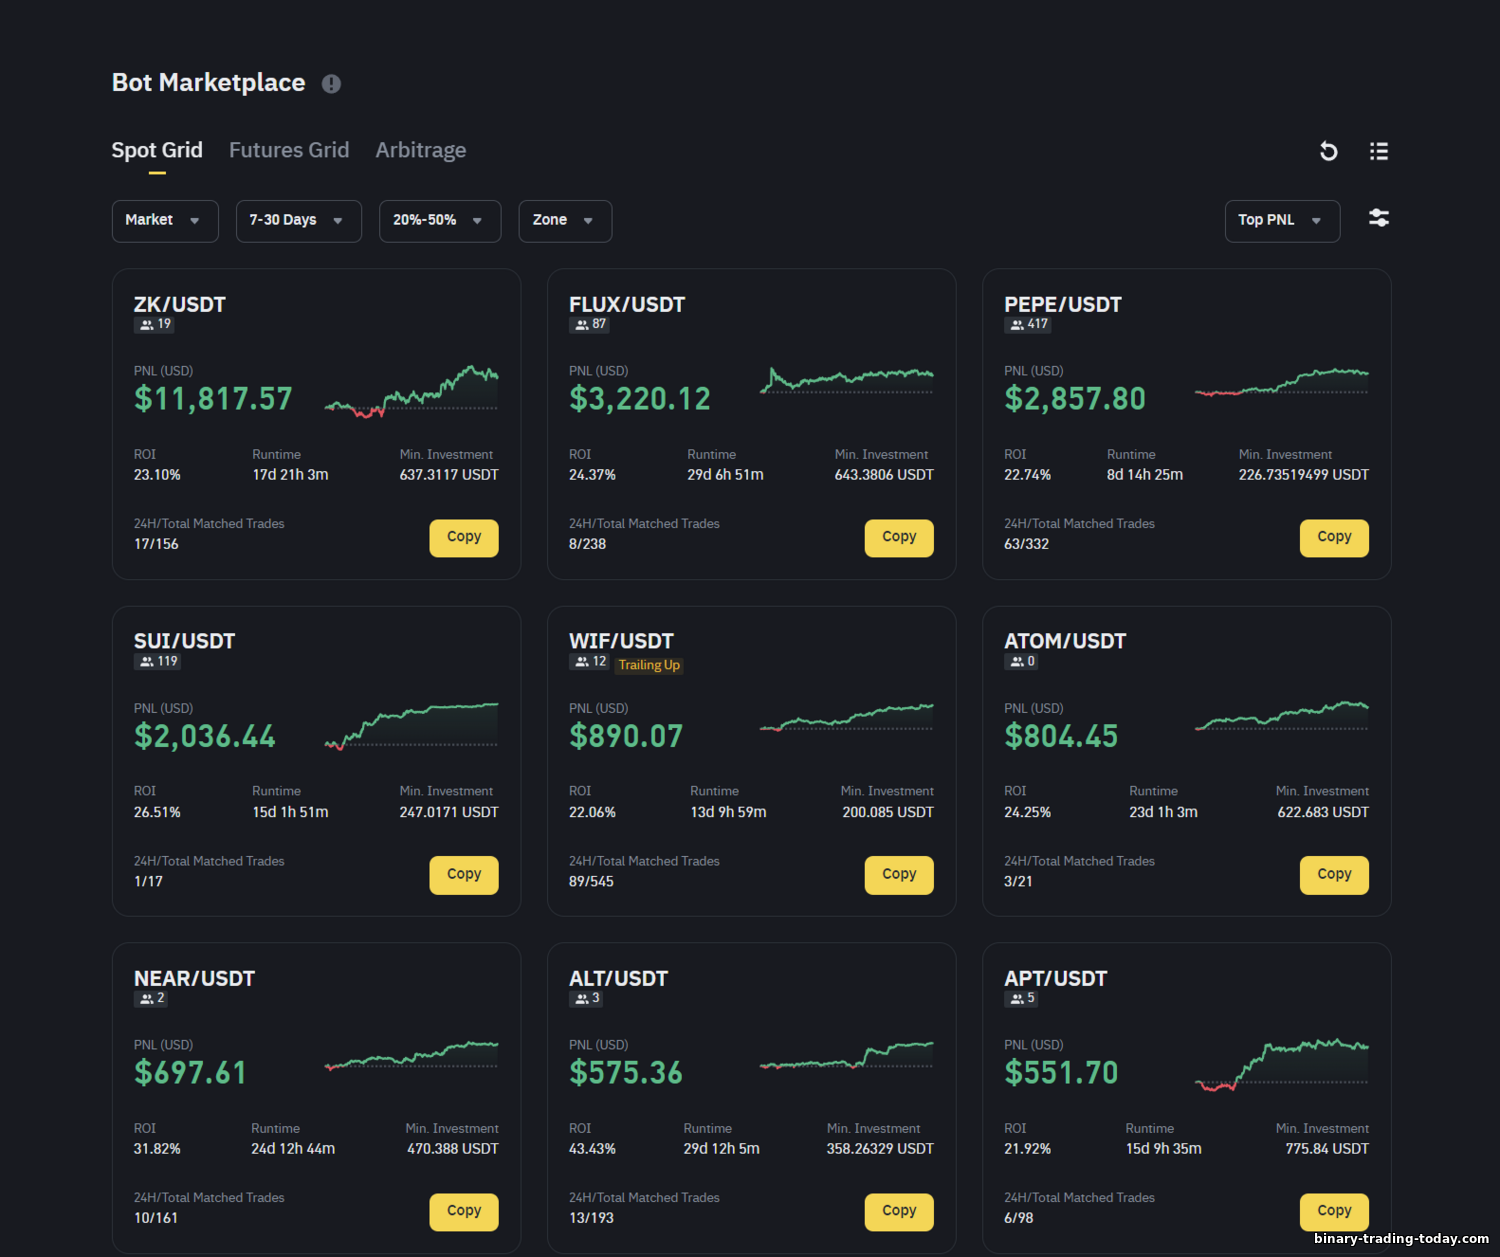Click the APT/USDT PNL chart

click(x=1281, y=1065)
